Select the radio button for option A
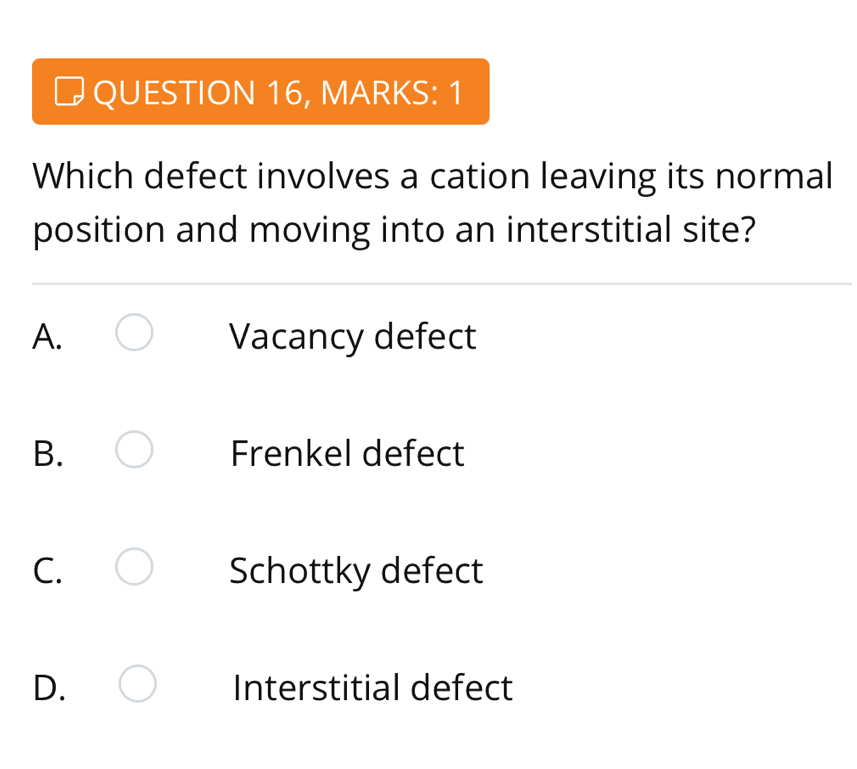This screenshot has width=857, height=769. coord(134,334)
